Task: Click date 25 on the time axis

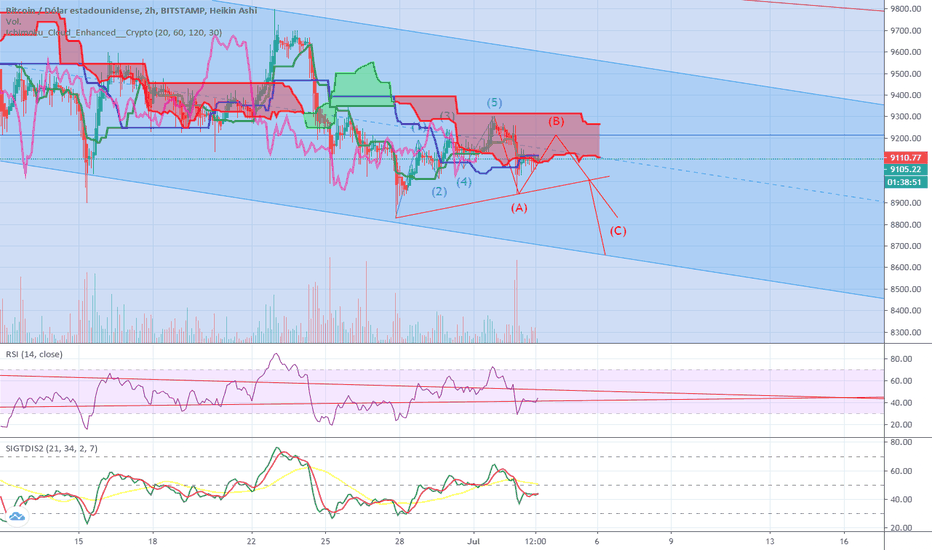Action: 325,541
